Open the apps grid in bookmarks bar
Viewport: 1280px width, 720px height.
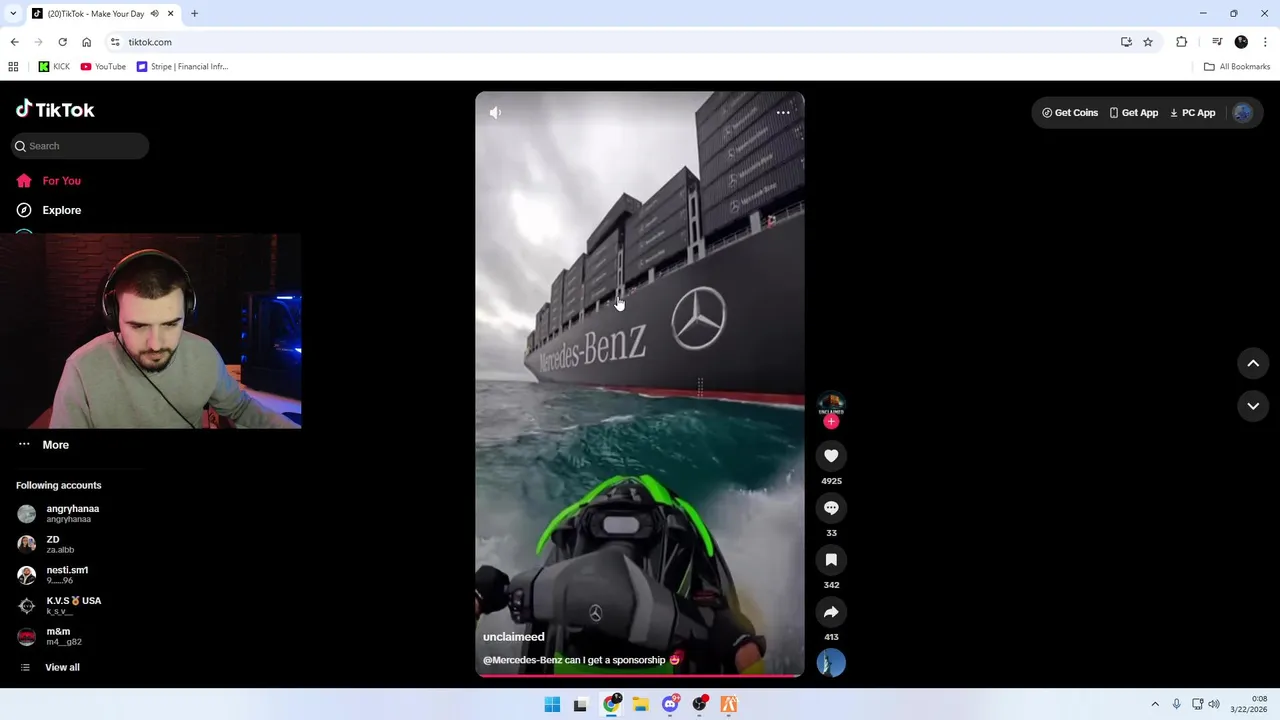(13, 67)
